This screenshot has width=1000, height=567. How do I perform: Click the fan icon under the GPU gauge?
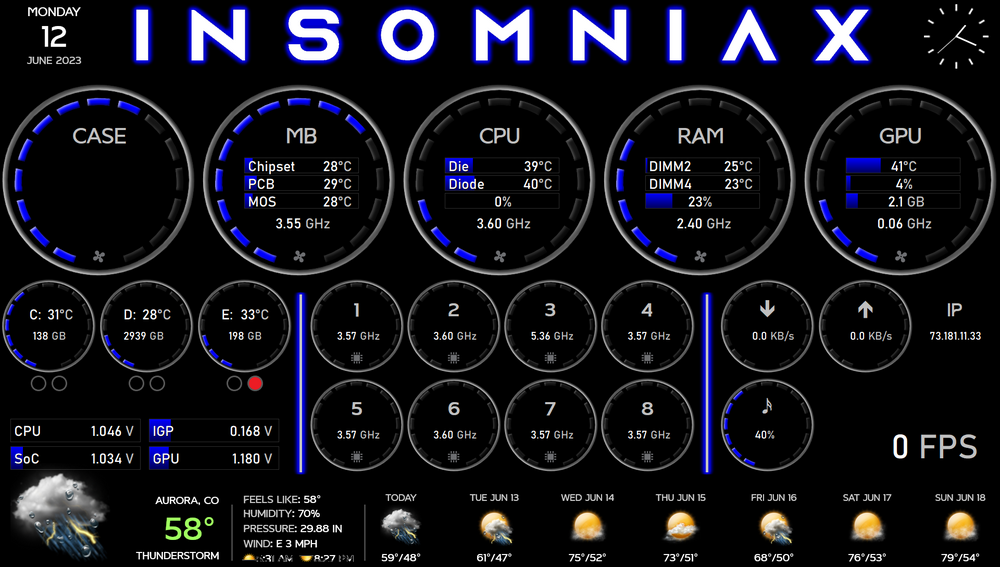(899, 256)
